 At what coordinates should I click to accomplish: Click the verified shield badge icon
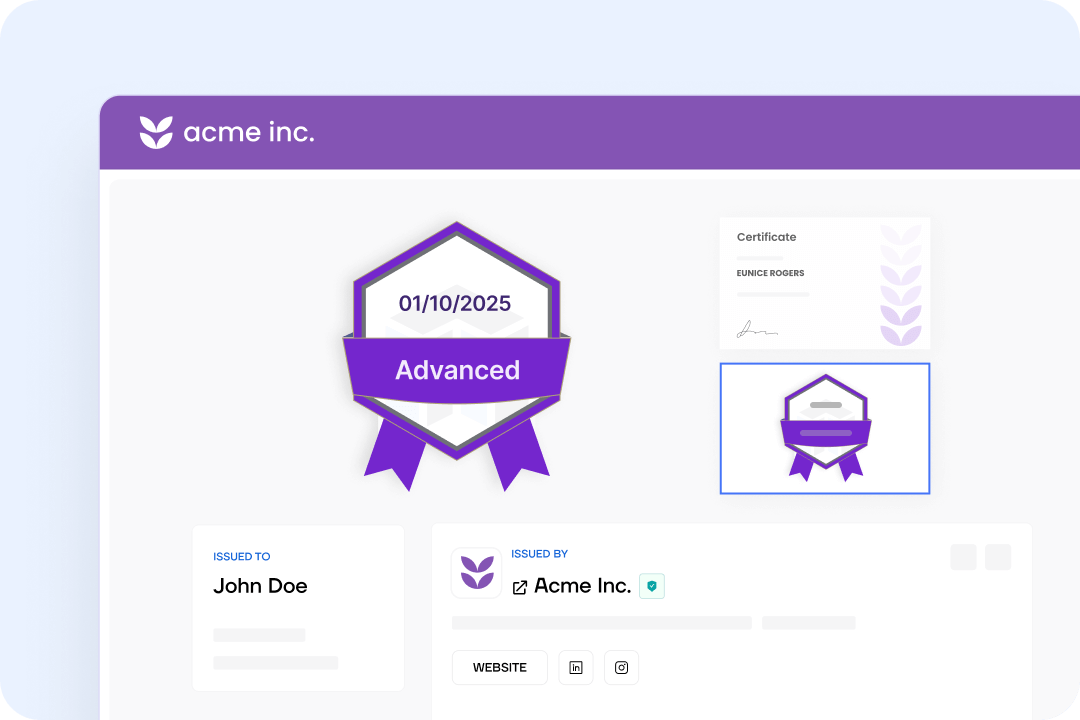[652, 586]
